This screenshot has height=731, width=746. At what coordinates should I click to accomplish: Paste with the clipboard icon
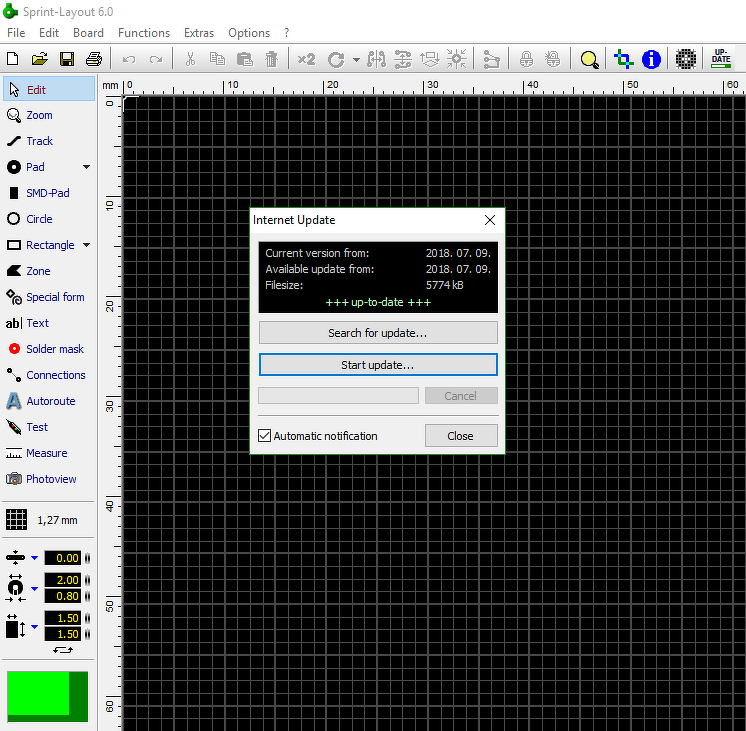point(245,59)
